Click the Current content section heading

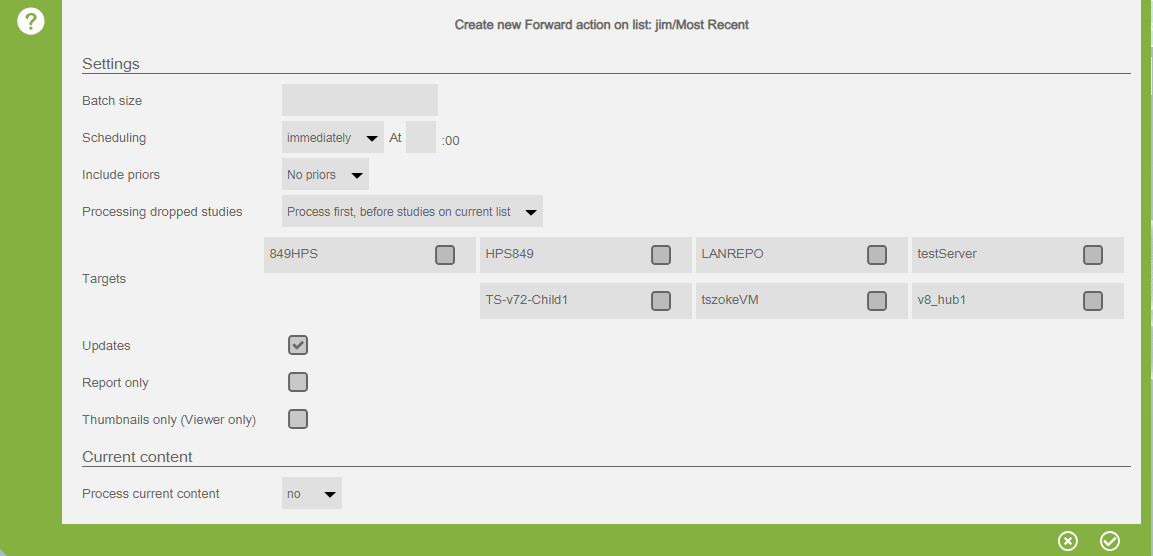(x=137, y=457)
